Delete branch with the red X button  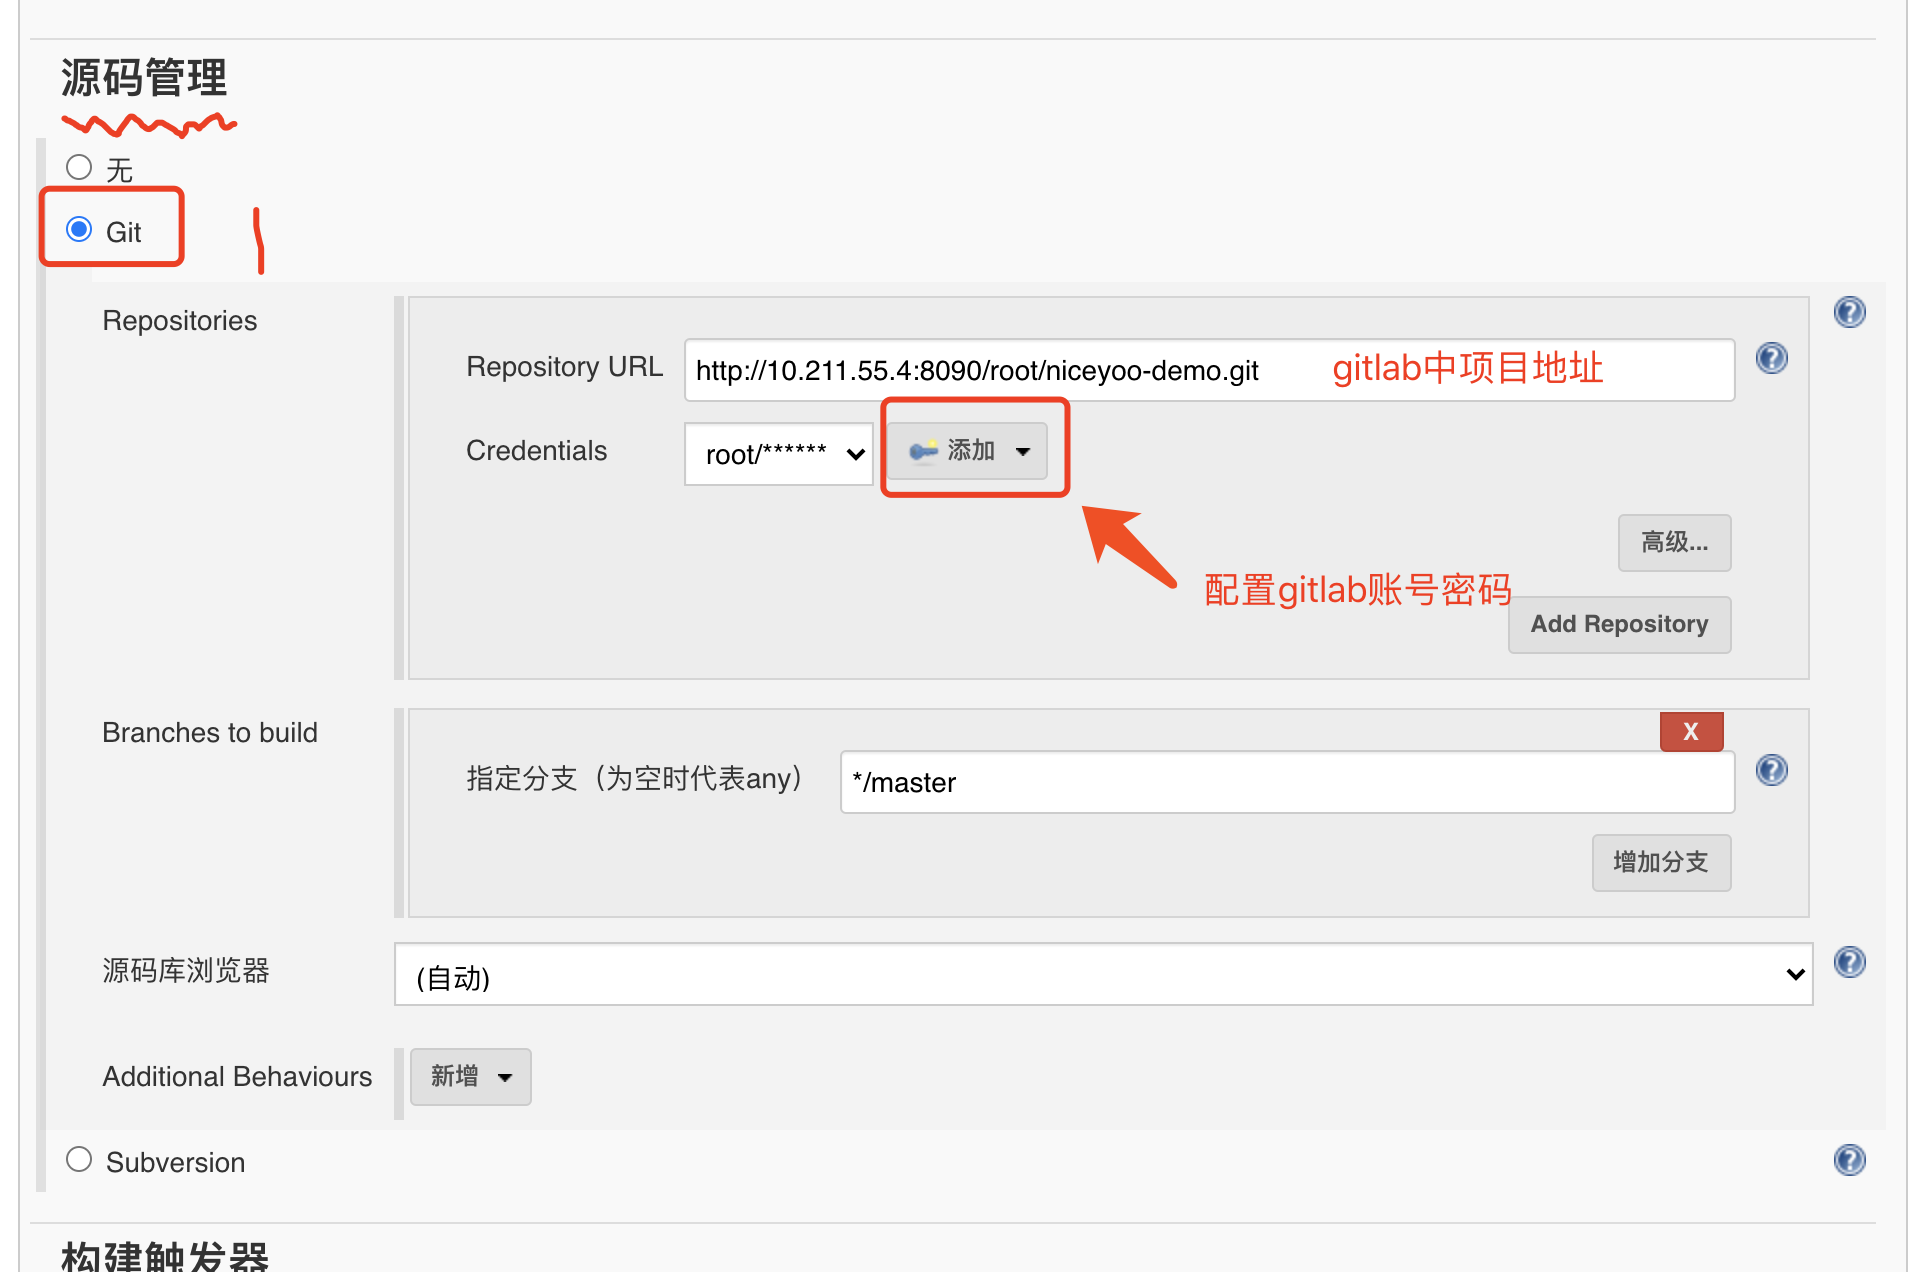[1691, 732]
